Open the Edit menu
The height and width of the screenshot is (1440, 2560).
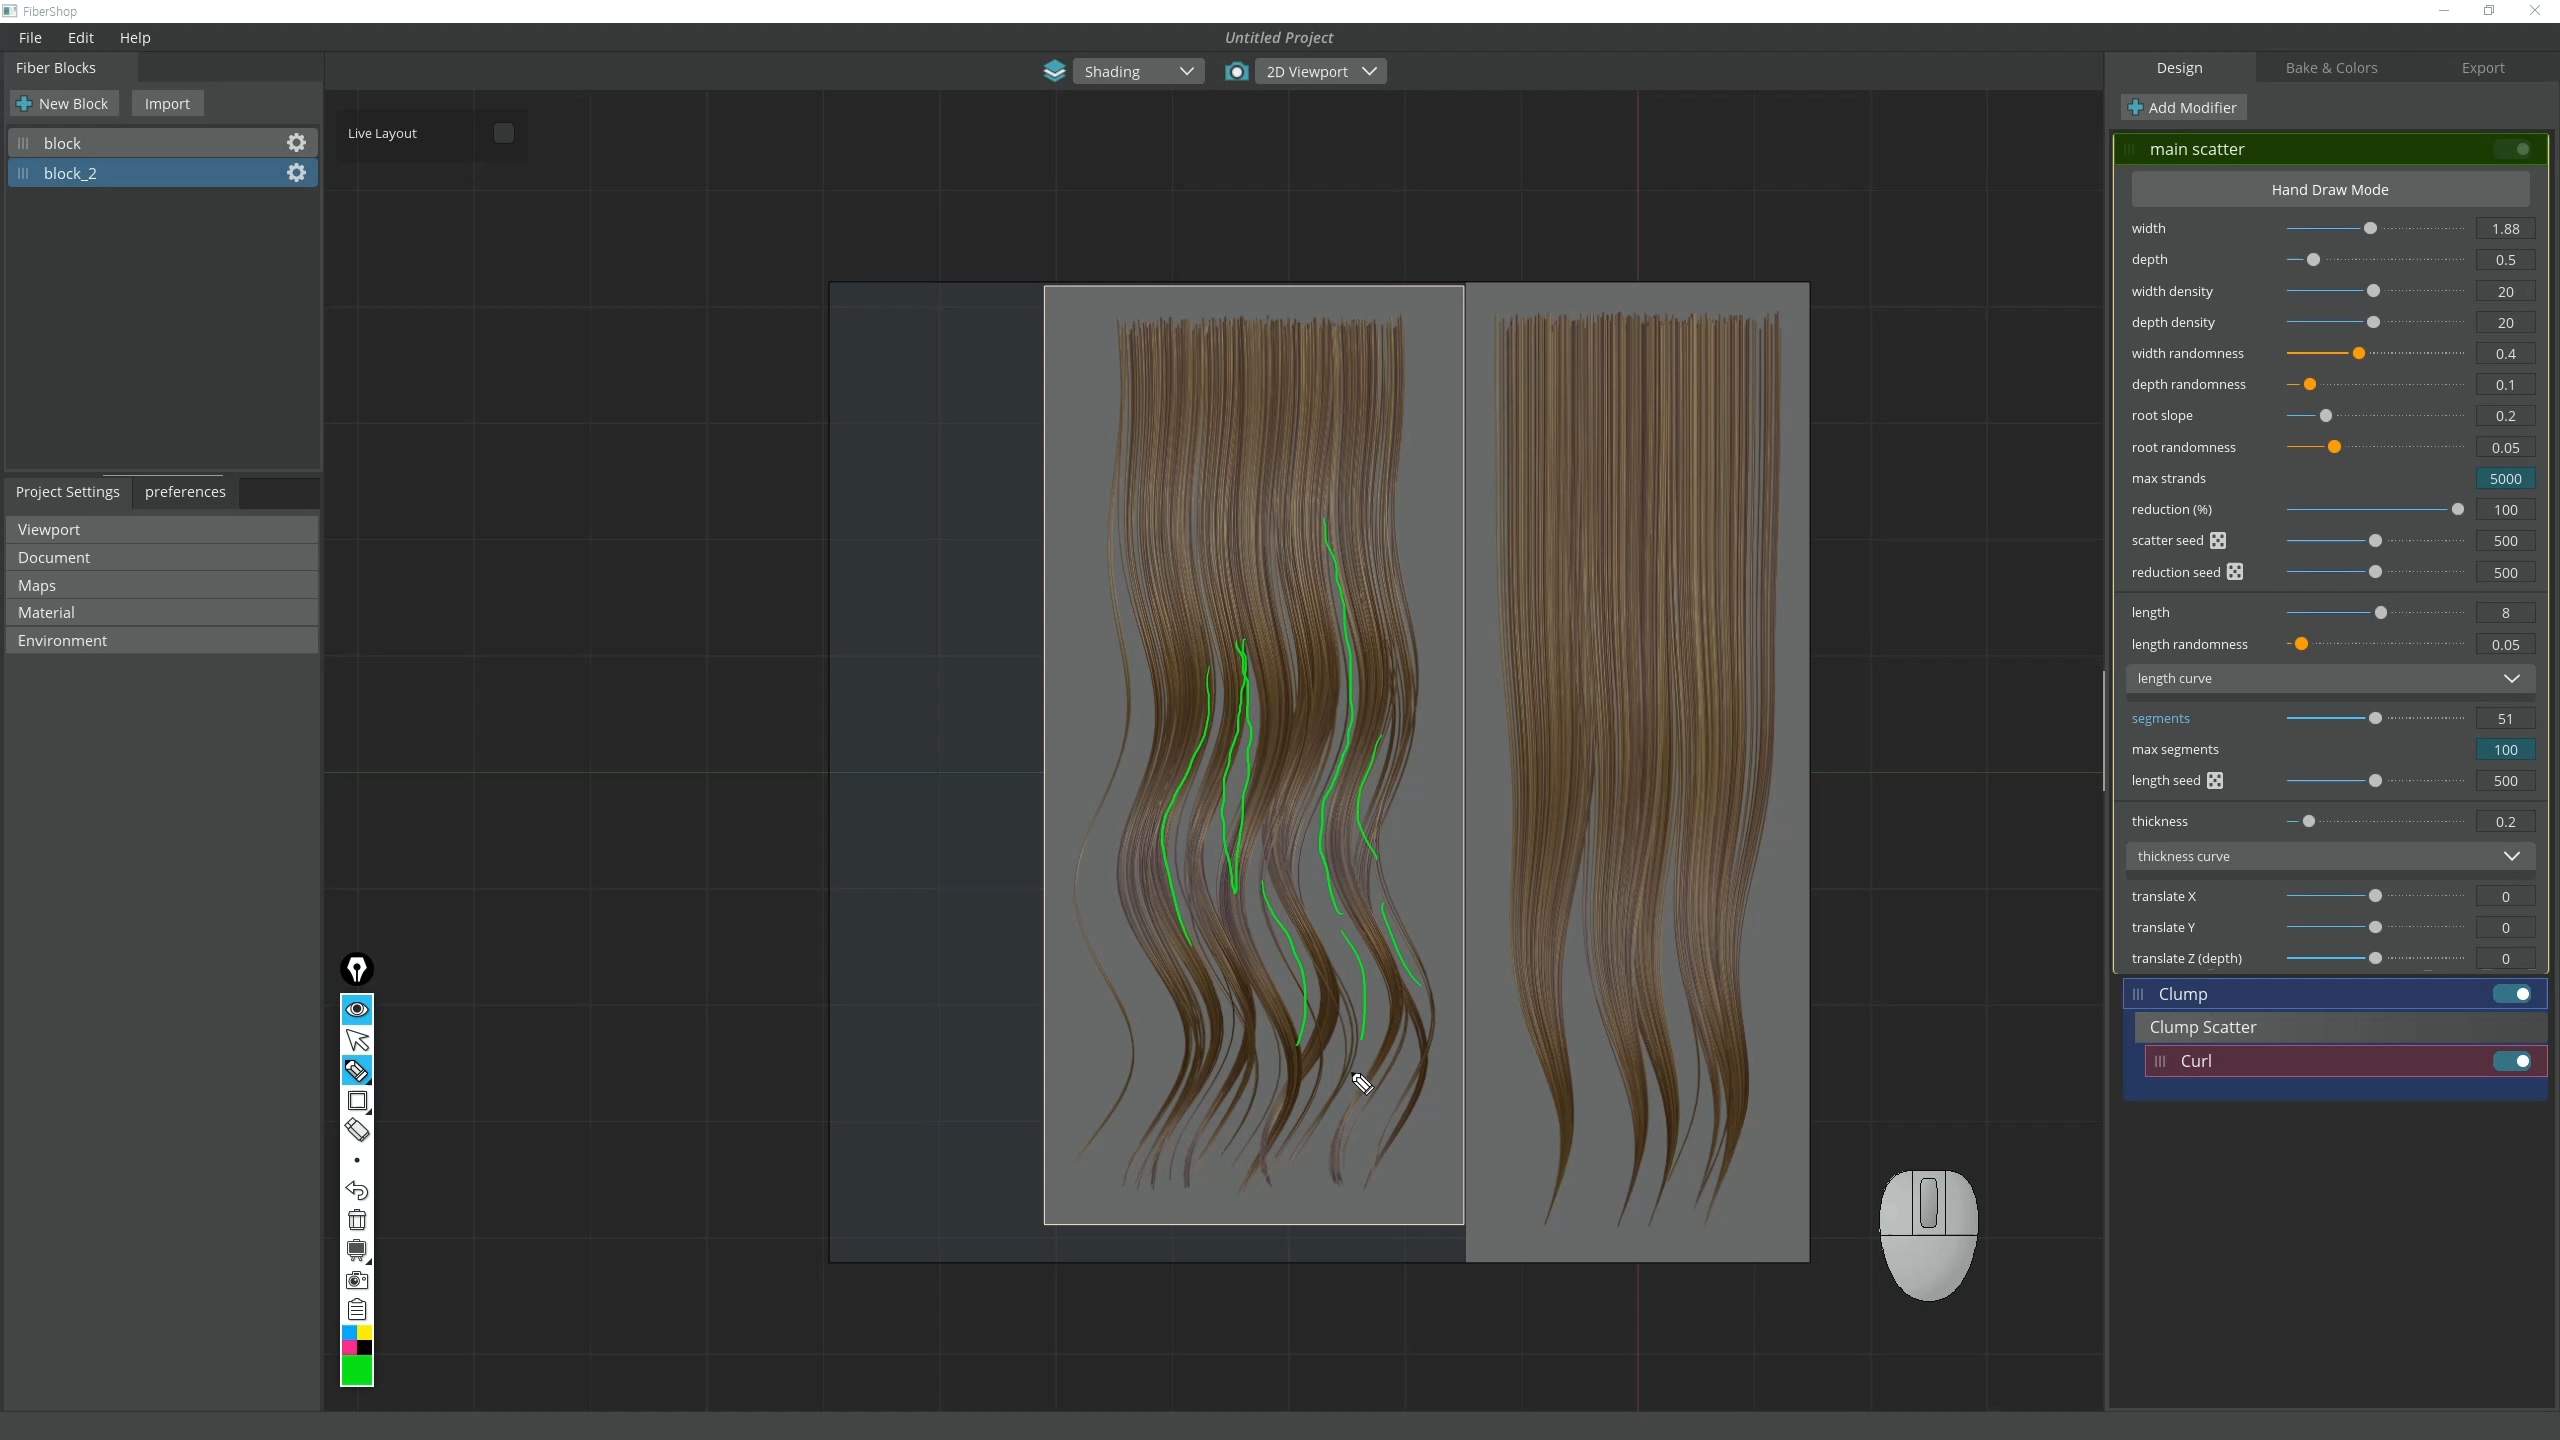click(x=80, y=37)
